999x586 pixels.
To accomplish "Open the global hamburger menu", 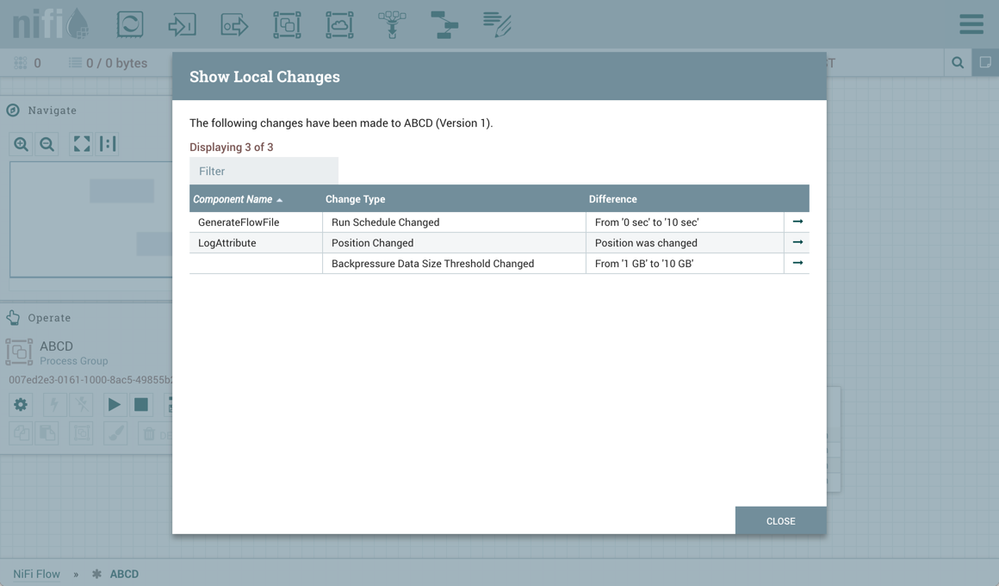I will [x=969, y=23].
